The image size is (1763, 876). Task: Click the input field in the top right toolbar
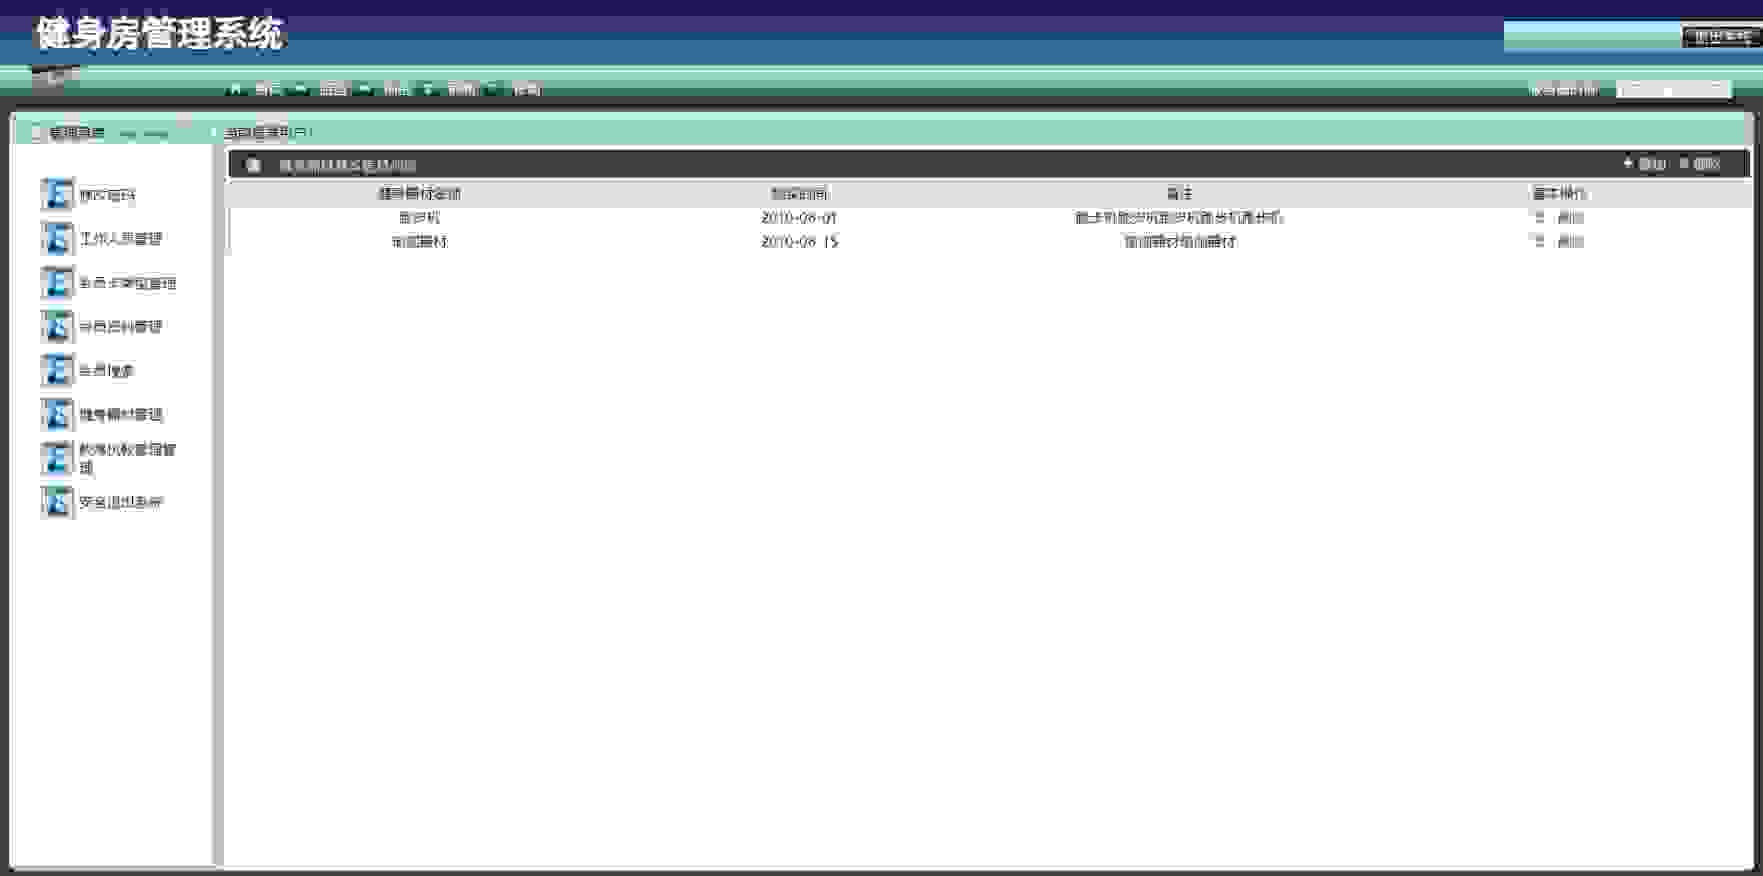coord(1673,89)
